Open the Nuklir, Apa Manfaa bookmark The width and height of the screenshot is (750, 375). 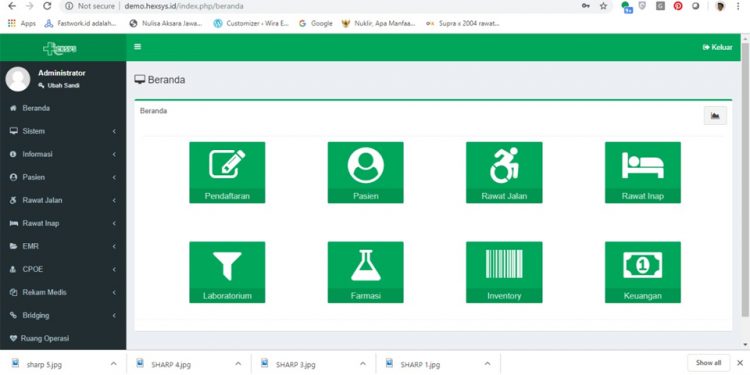(378, 23)
